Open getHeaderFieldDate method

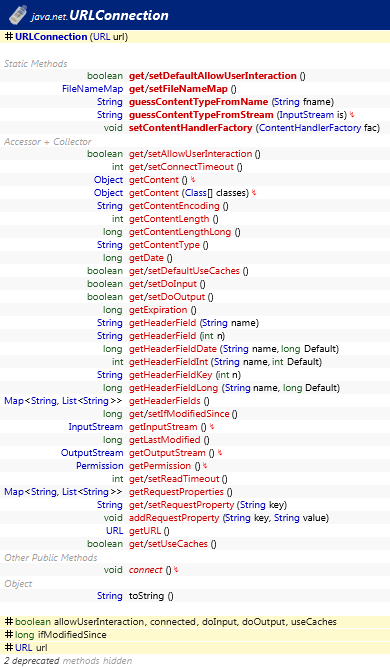(x=173, y=349)
